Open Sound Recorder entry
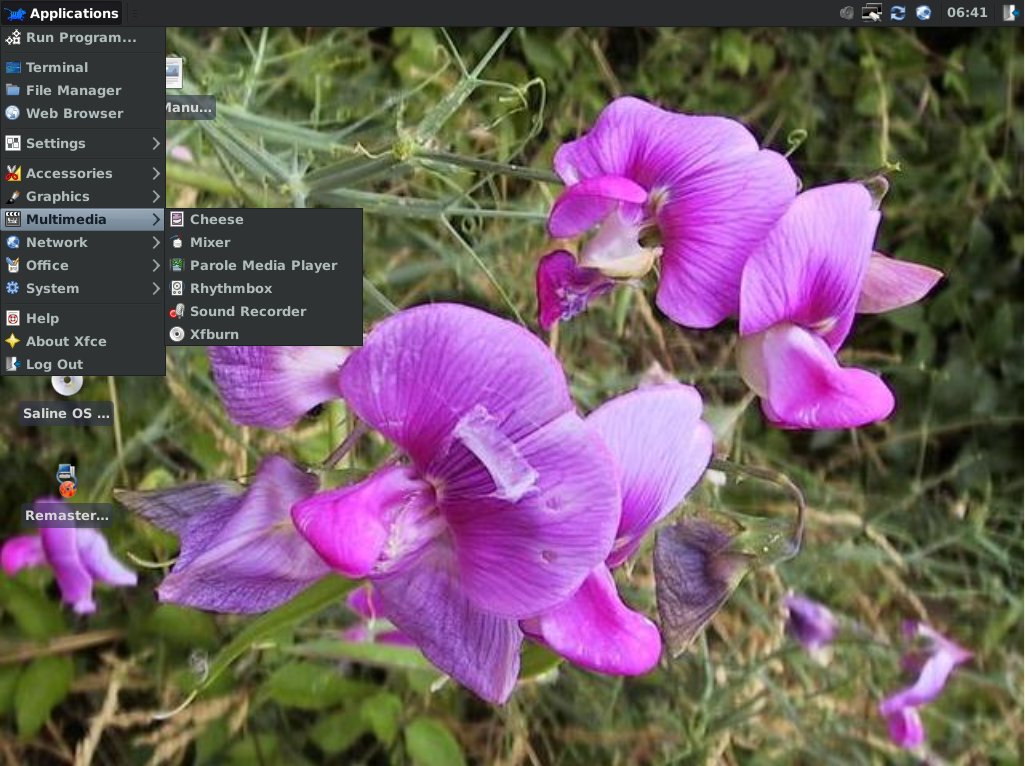 tap(264, 312)
